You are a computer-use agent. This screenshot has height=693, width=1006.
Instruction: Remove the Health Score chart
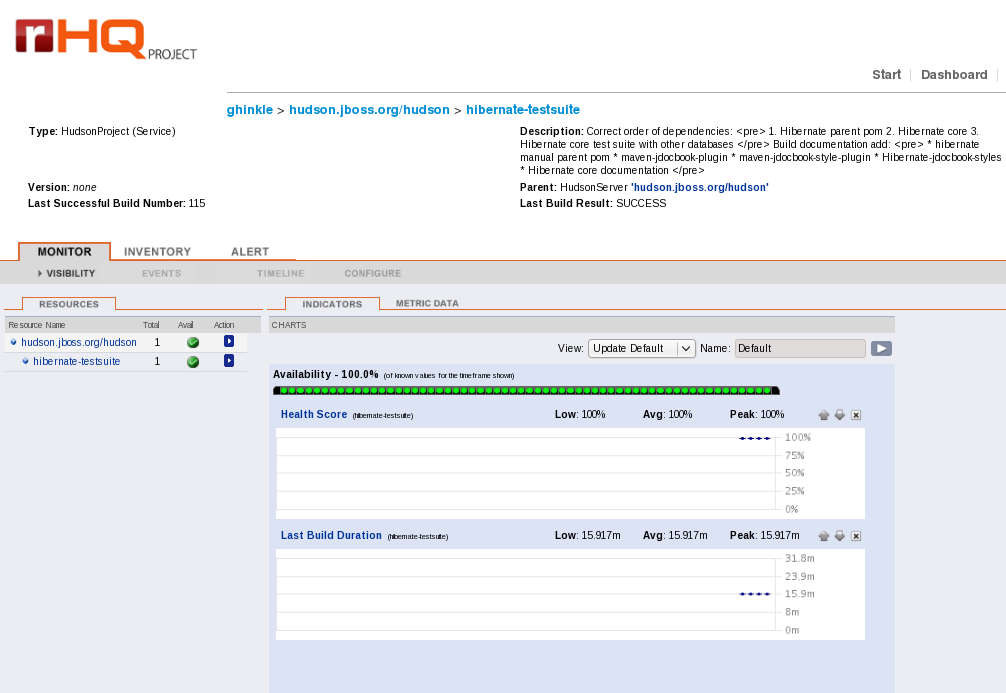(x=856, y=415)
